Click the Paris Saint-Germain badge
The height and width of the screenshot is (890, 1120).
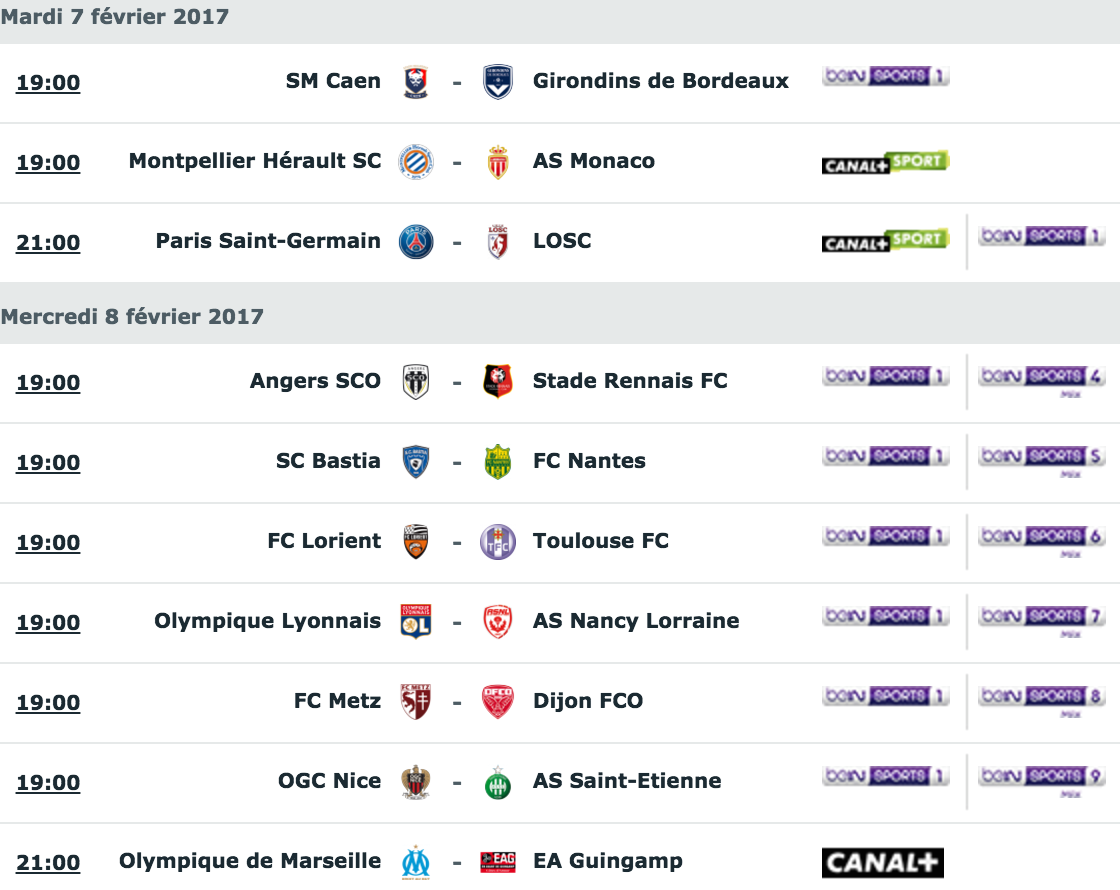tap(416, 241)
